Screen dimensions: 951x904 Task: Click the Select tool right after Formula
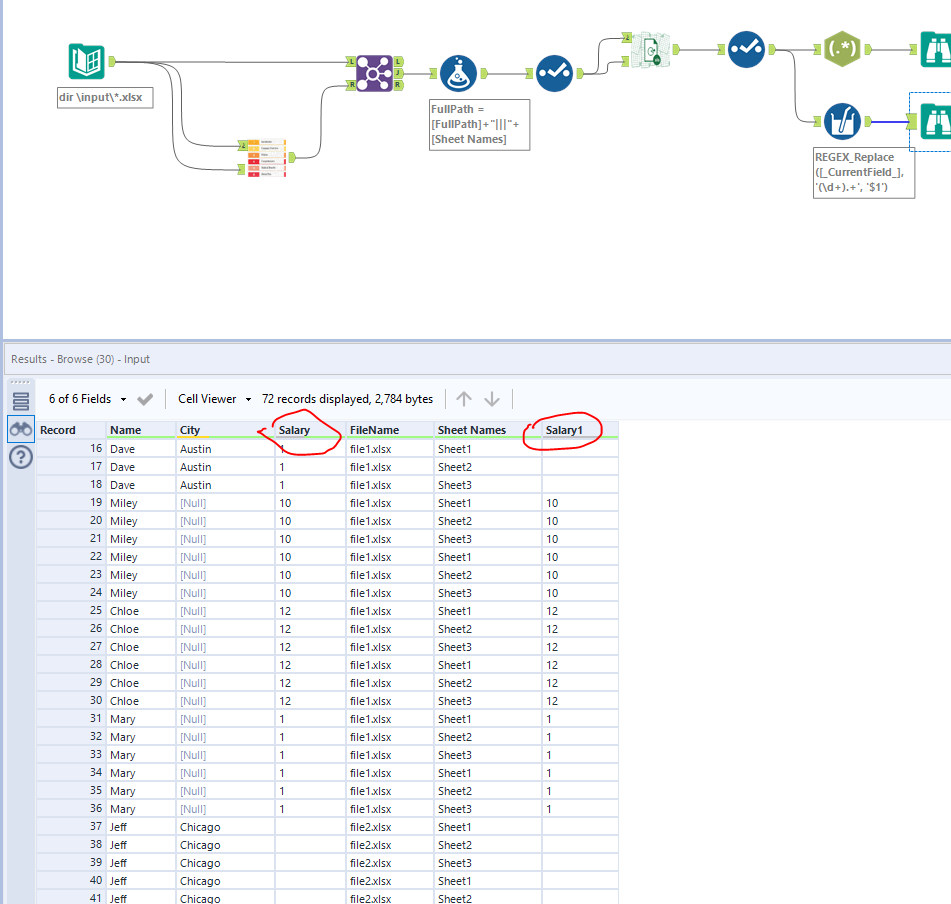coord(554,72)
